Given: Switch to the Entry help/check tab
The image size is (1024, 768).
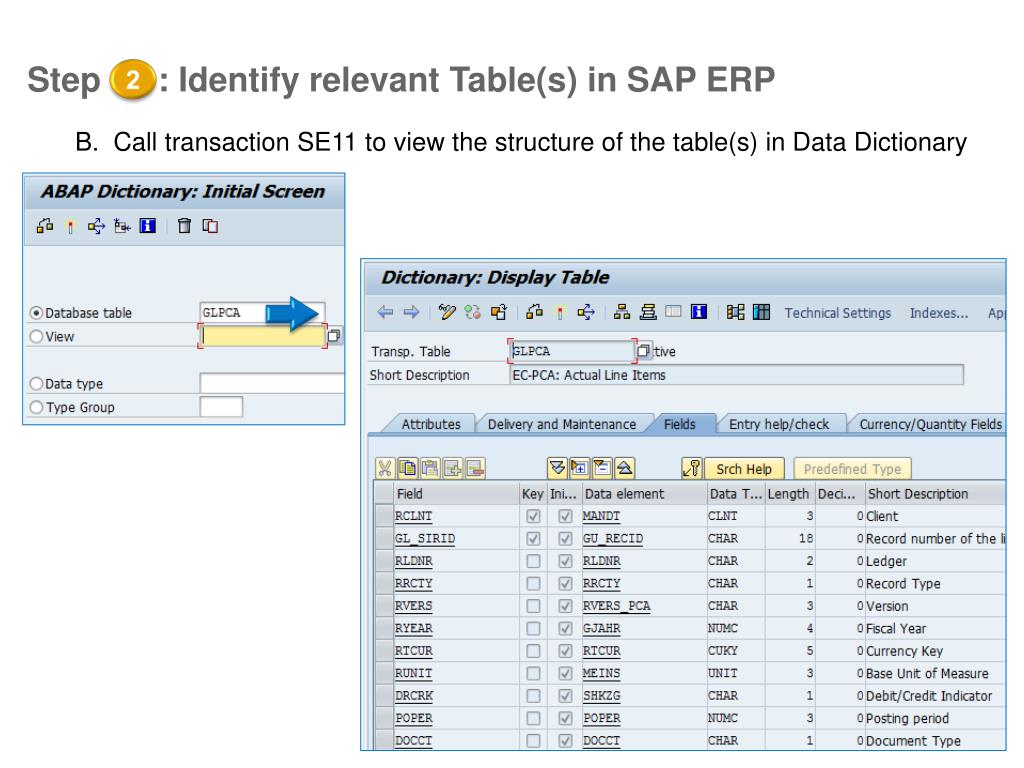Looking at the screenshot, I should (x=779, y=424).
